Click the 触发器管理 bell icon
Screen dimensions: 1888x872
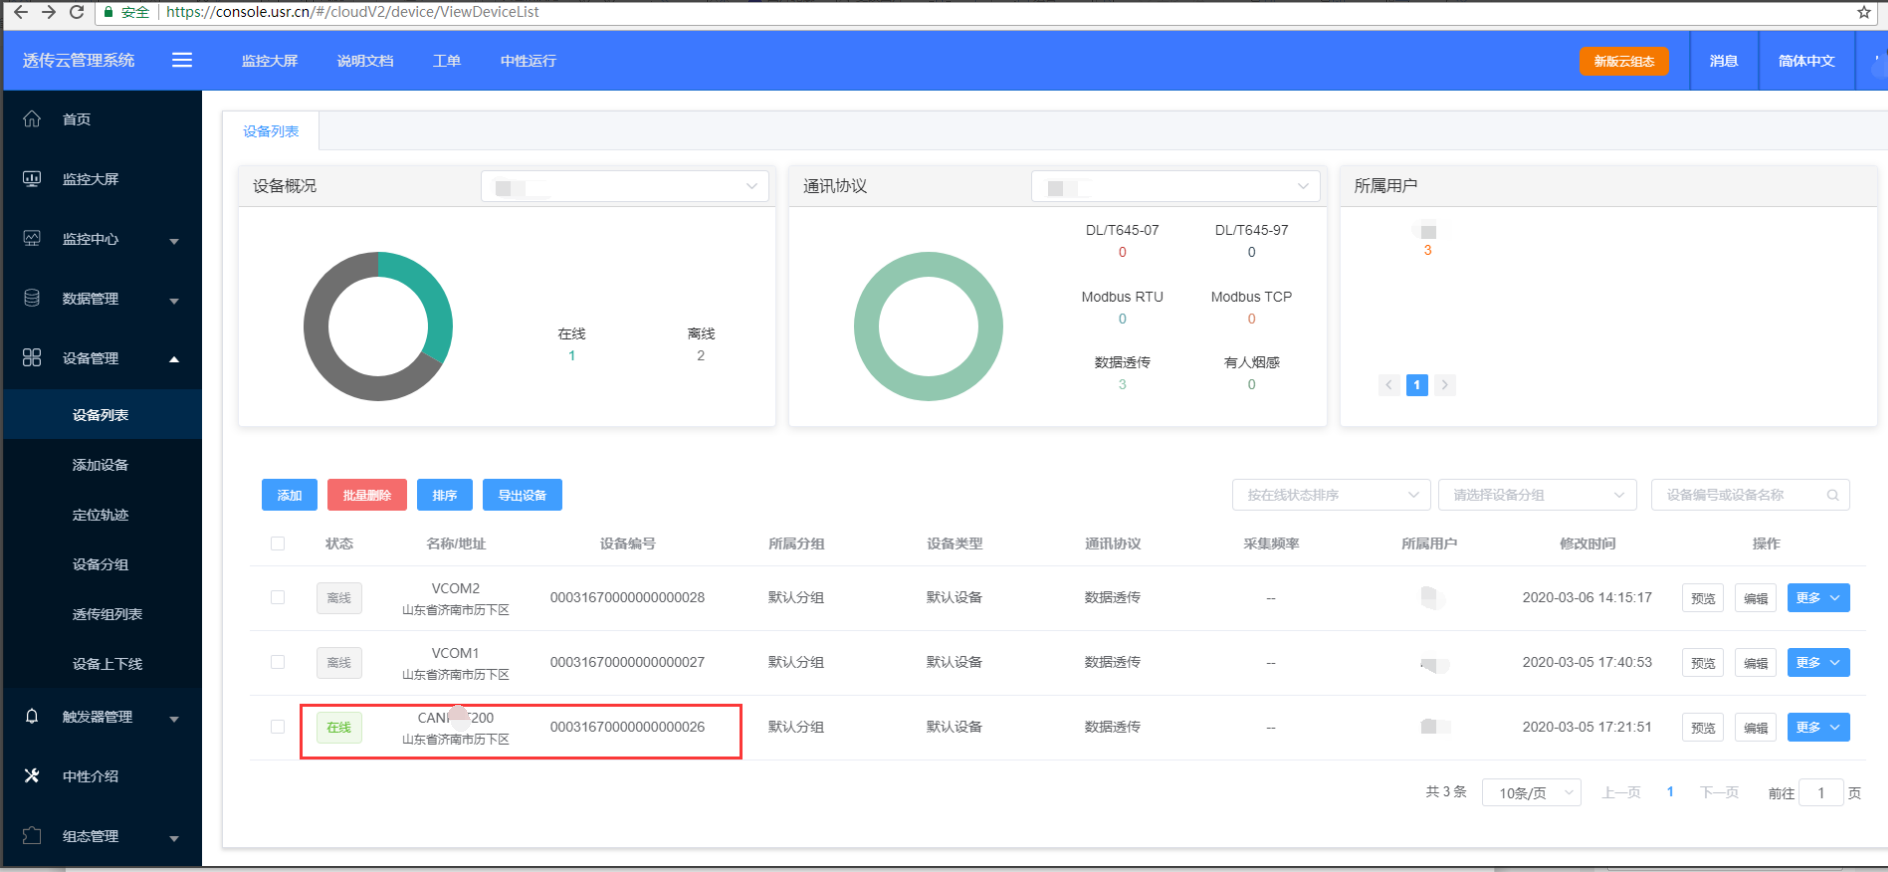point(32,716)
